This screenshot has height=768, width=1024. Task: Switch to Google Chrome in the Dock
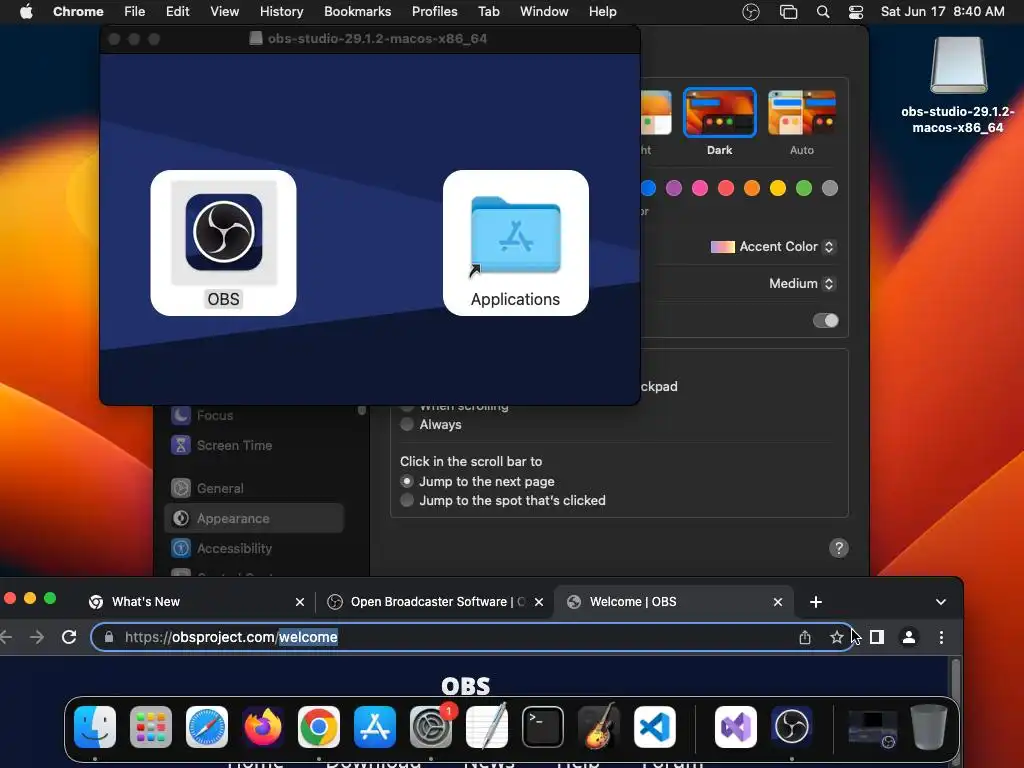point(319,727)
